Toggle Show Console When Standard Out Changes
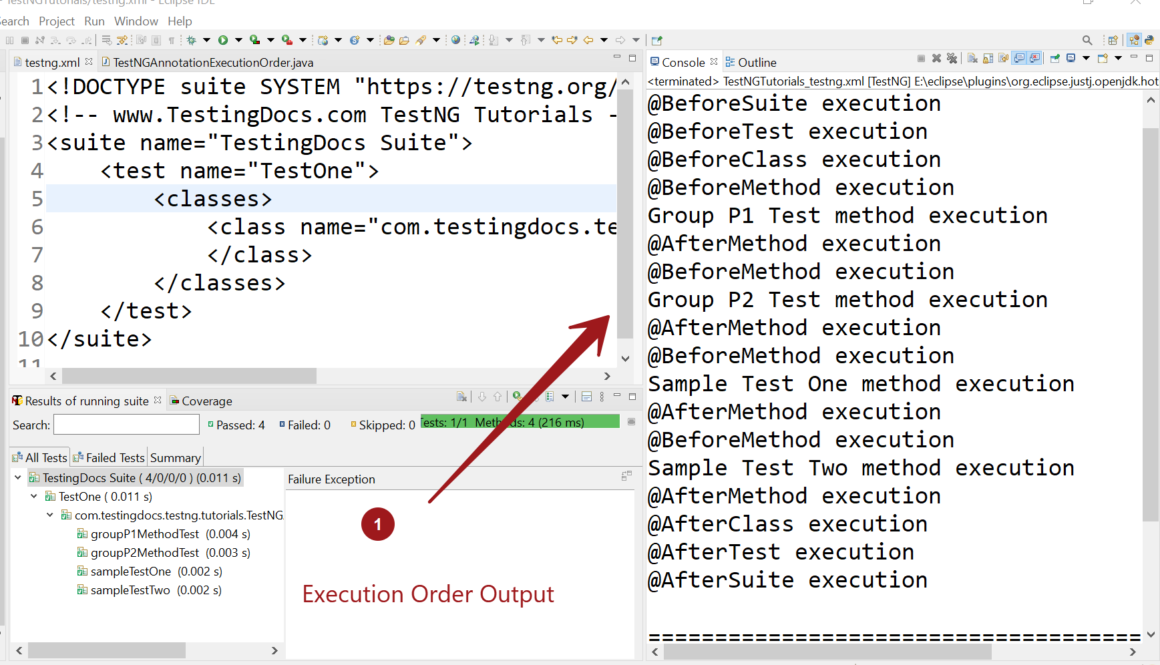 1019,60
